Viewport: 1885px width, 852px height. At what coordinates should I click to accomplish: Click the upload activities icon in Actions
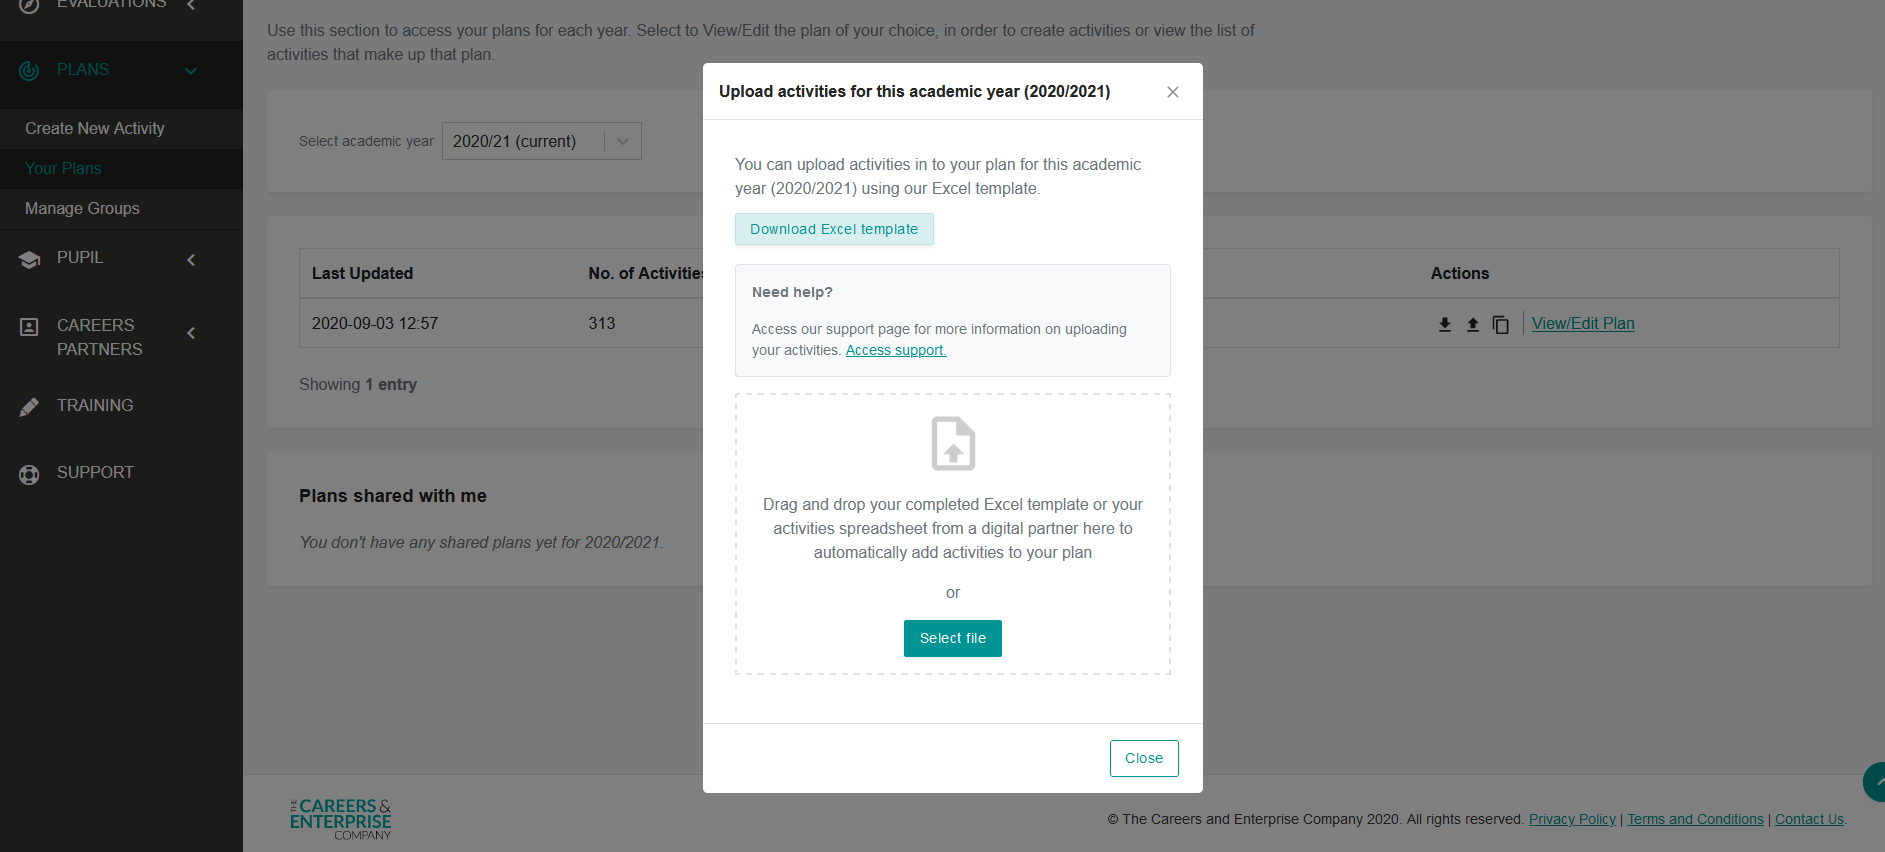[x=1472, y=324]
